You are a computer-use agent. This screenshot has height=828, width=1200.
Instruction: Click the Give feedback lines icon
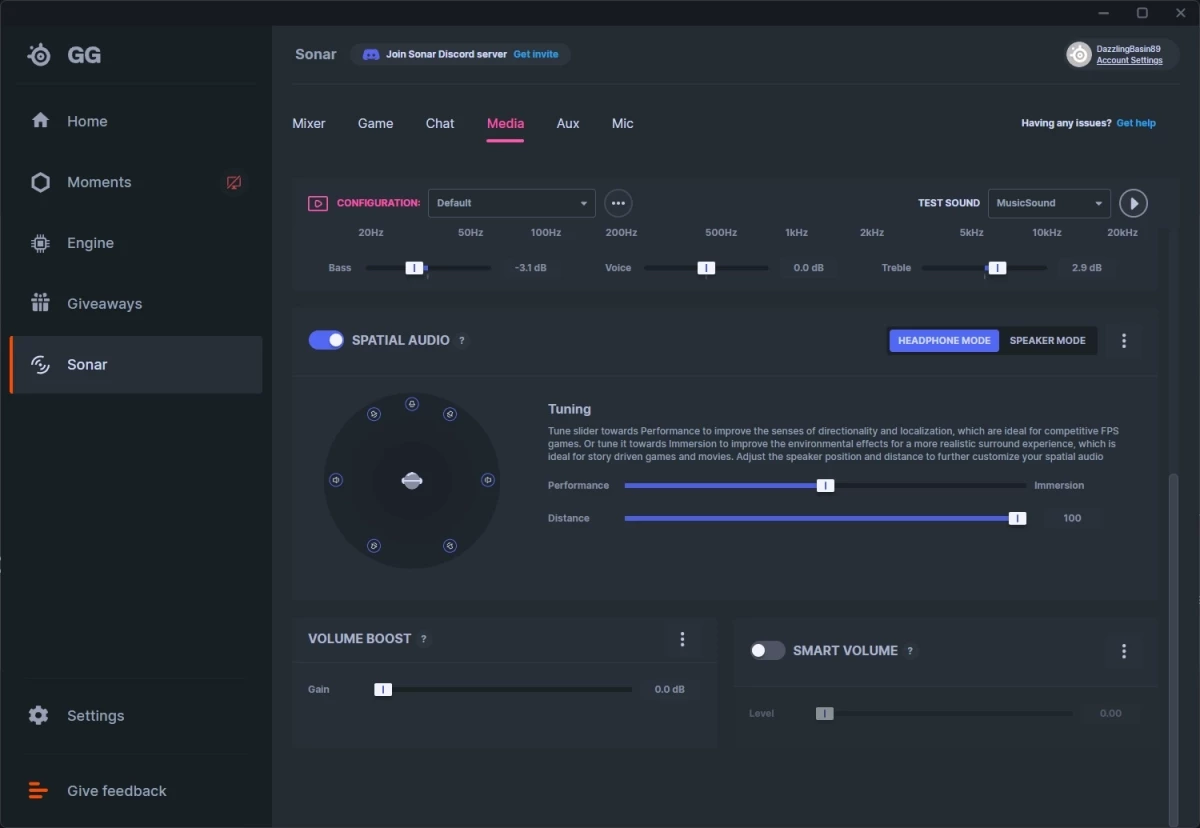(38, 791)
